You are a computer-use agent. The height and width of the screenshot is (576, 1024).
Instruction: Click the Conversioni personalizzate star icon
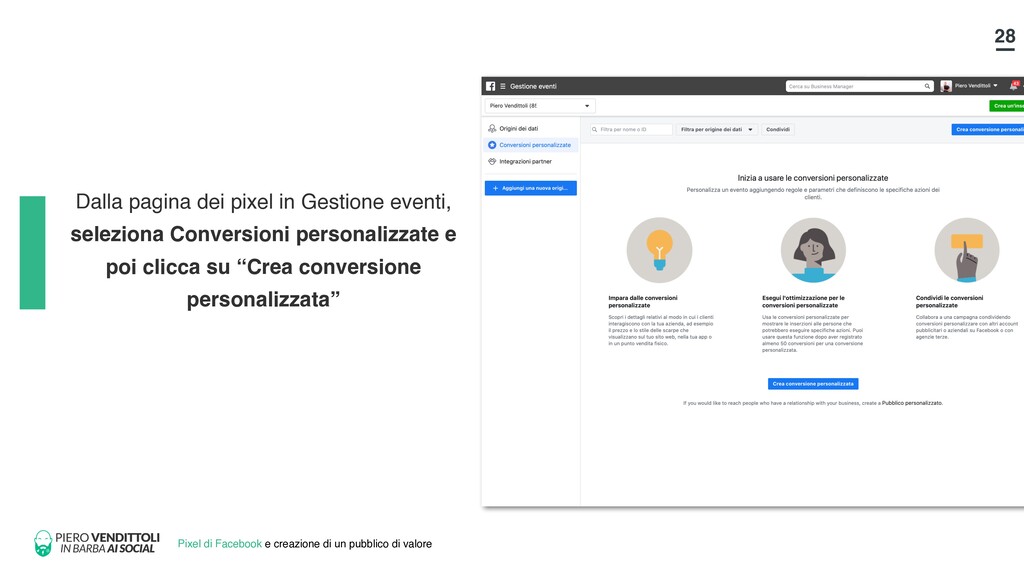point(492,145)
